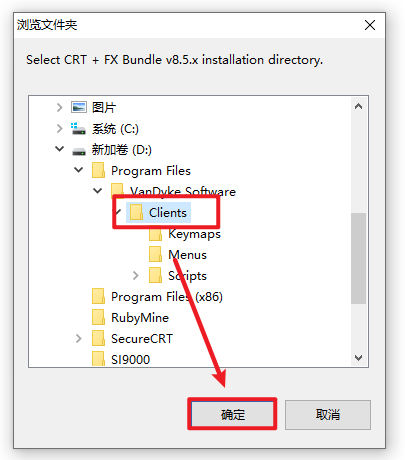Viewport: 405px width, 460px height.
Task: Click the SI9000 folder icon
Action: click(x=98, y=359)
